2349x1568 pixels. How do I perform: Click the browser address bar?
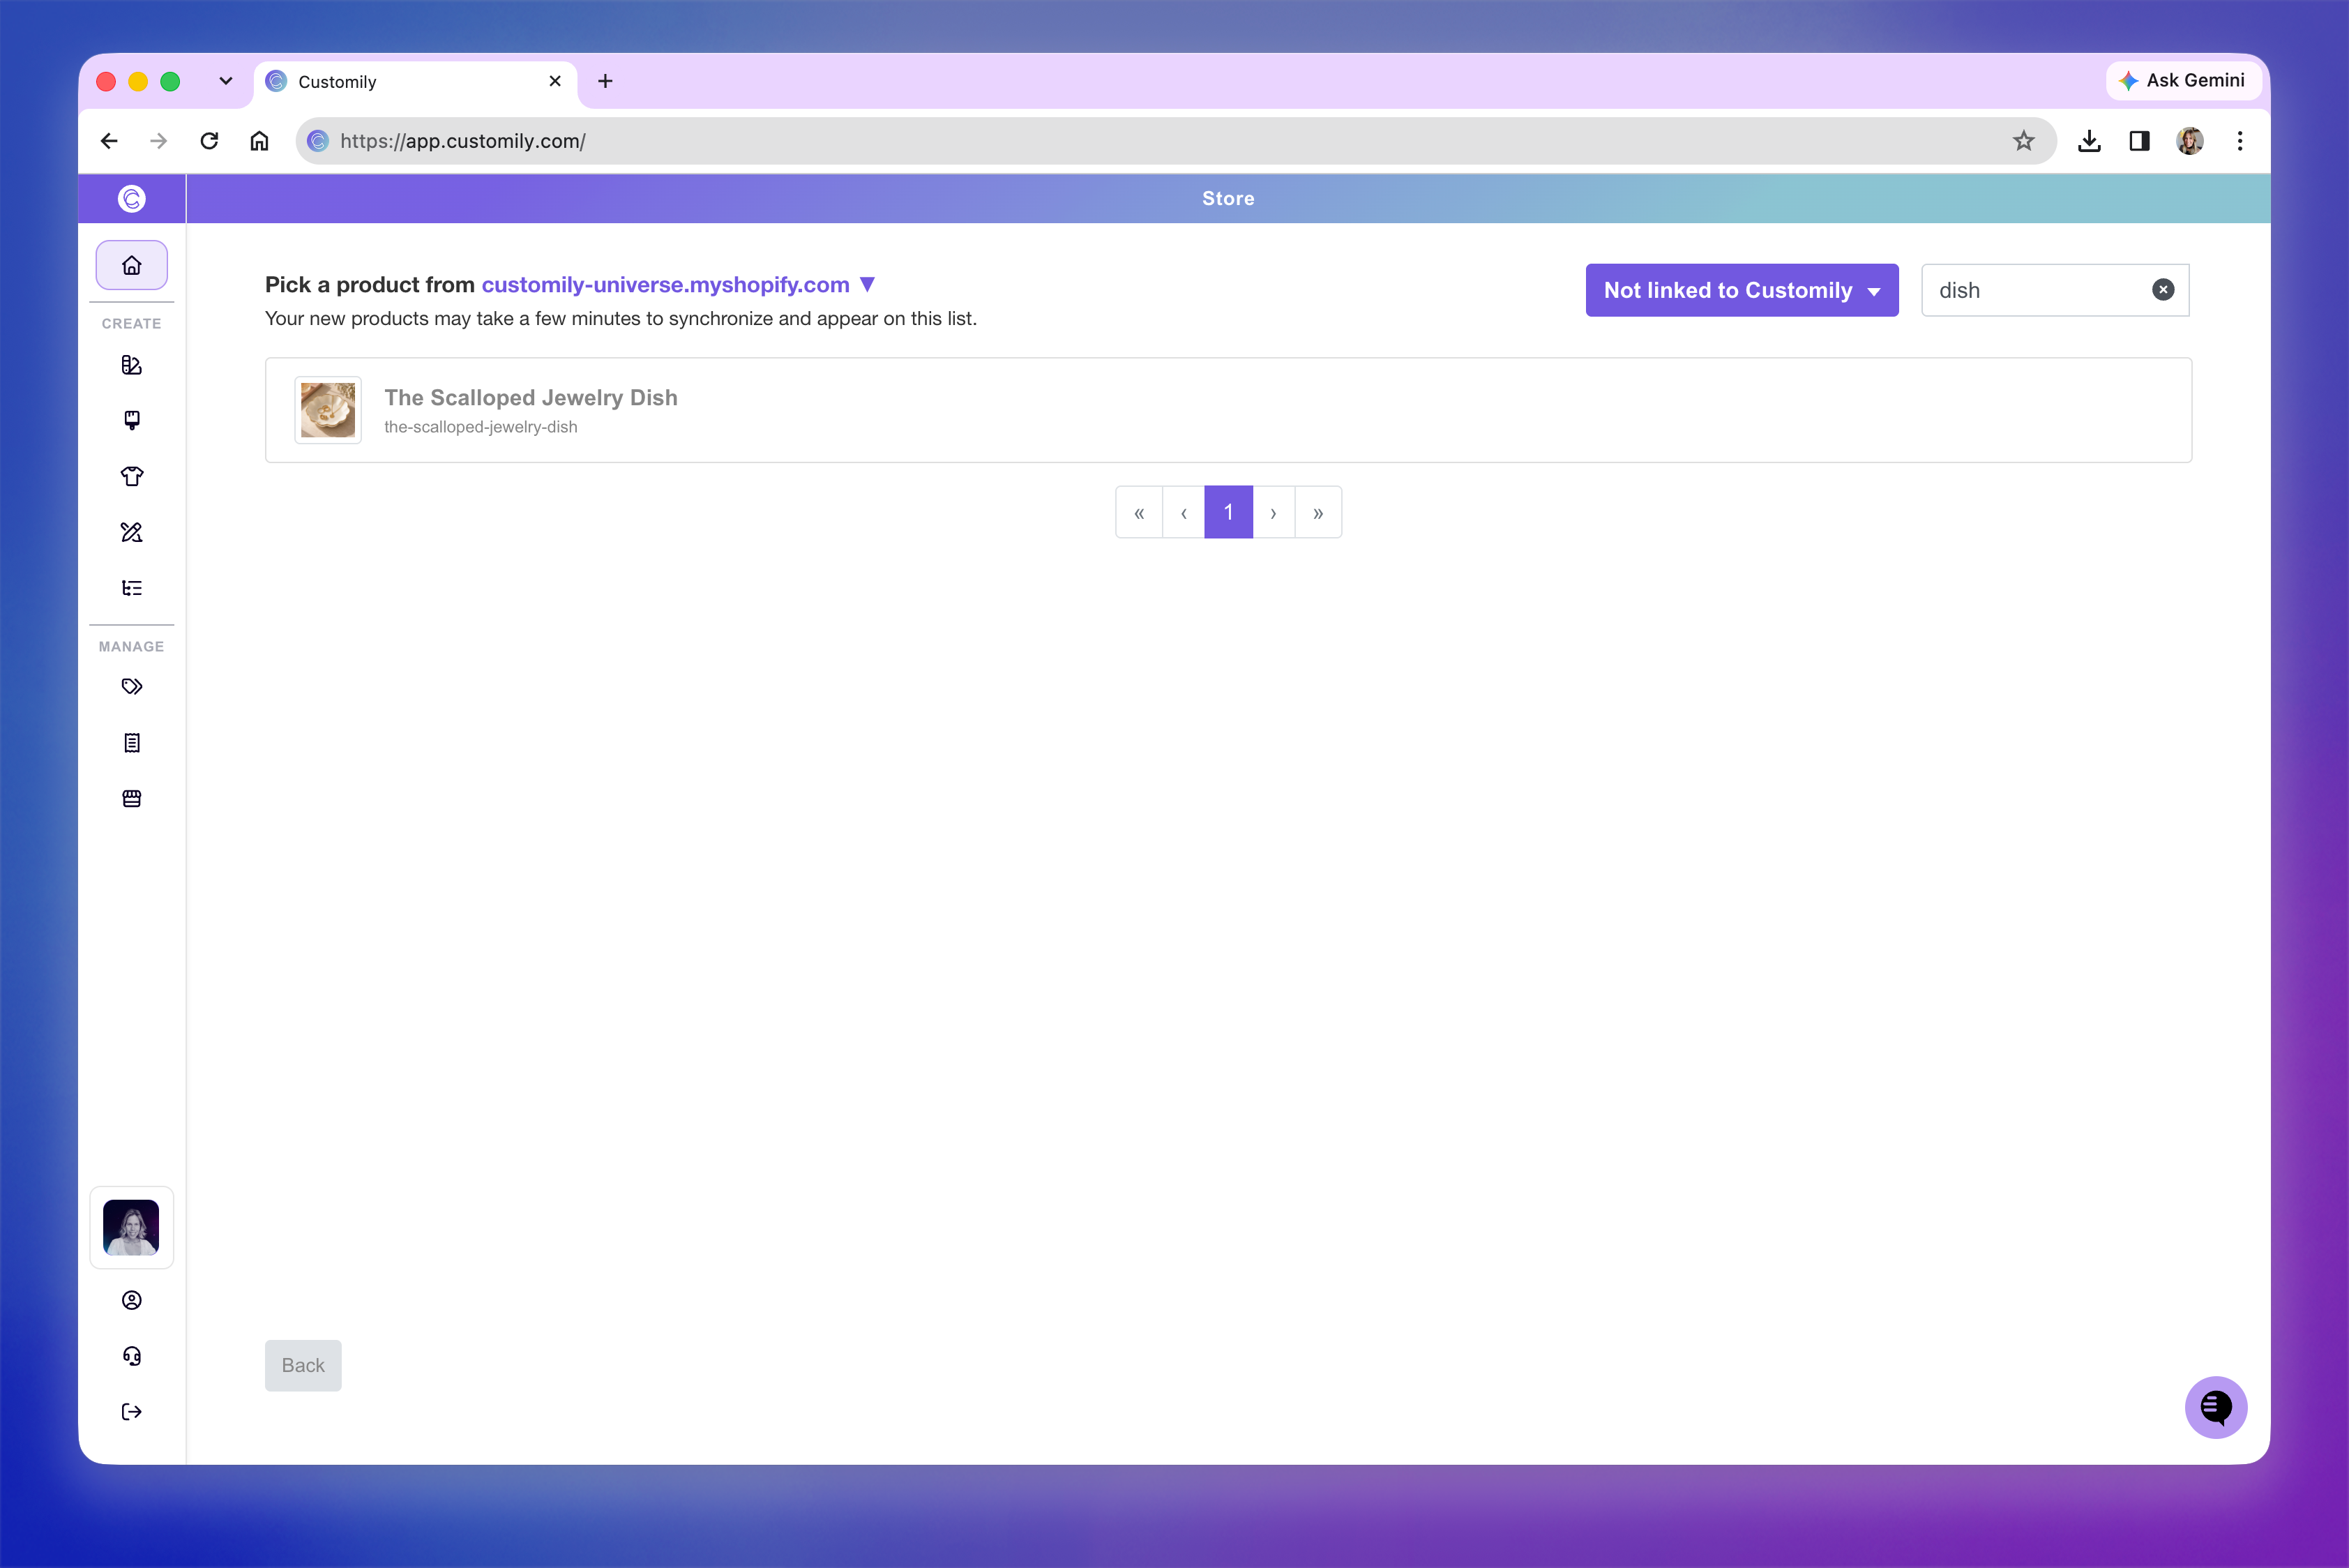coord(1175,141)
